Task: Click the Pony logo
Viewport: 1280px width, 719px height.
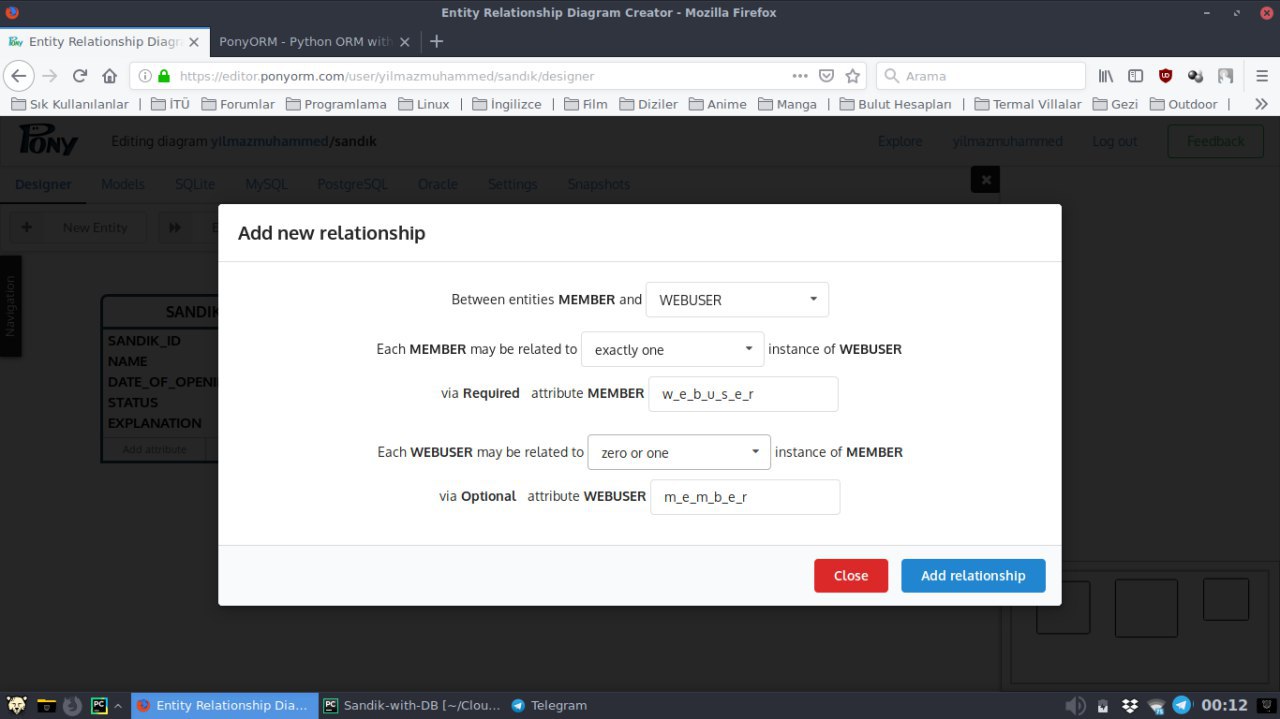Action: coord(48,140)
